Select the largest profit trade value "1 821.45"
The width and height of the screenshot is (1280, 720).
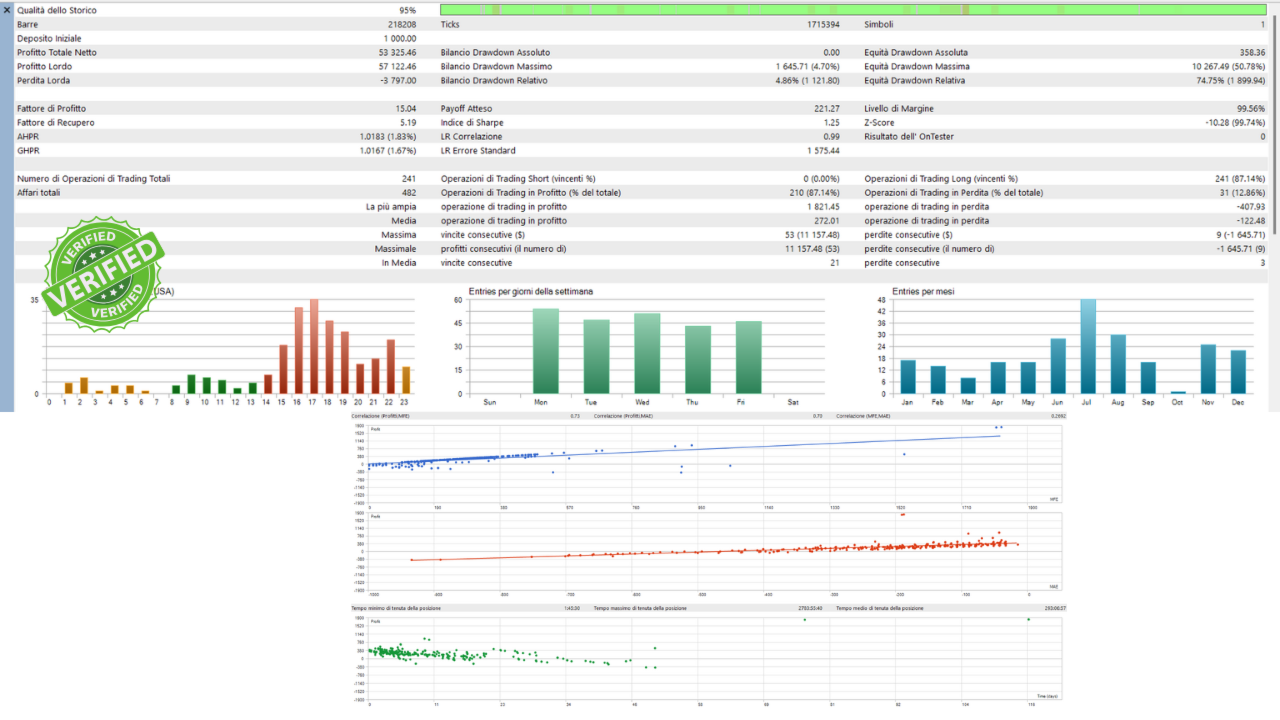coord(823,206)
